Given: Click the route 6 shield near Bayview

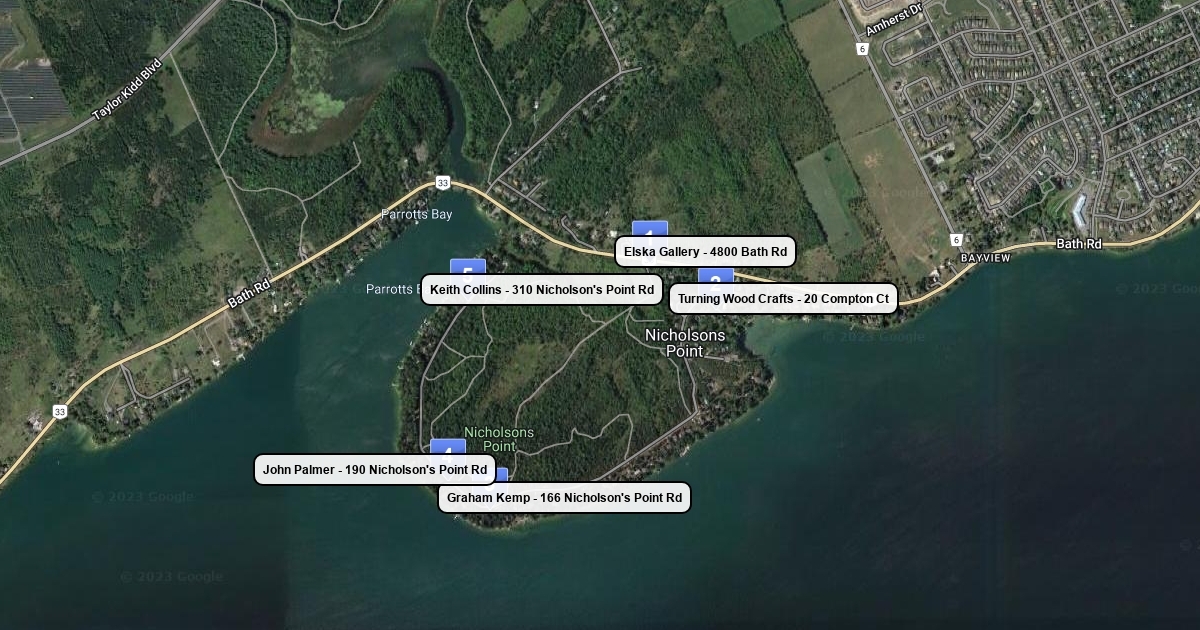Looking at the screenshot, I should pos(957,239).
